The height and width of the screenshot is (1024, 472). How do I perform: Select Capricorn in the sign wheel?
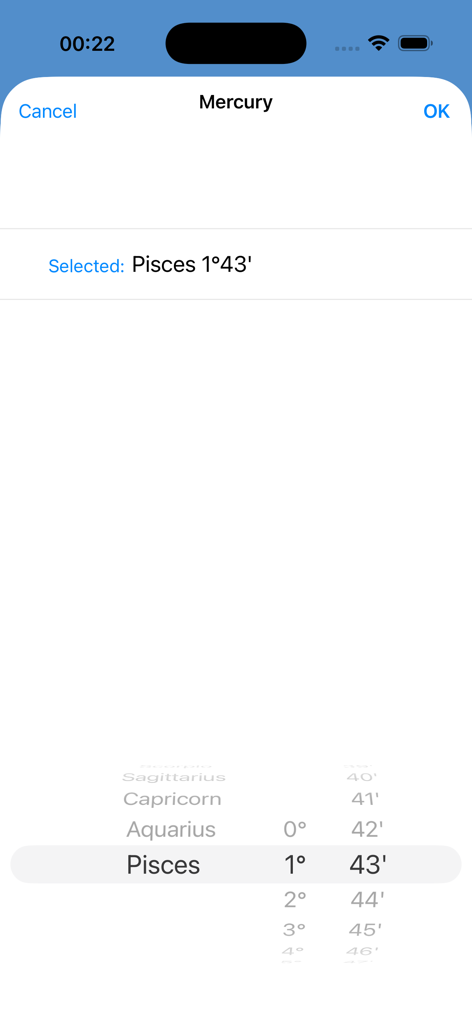pos(172,799)
